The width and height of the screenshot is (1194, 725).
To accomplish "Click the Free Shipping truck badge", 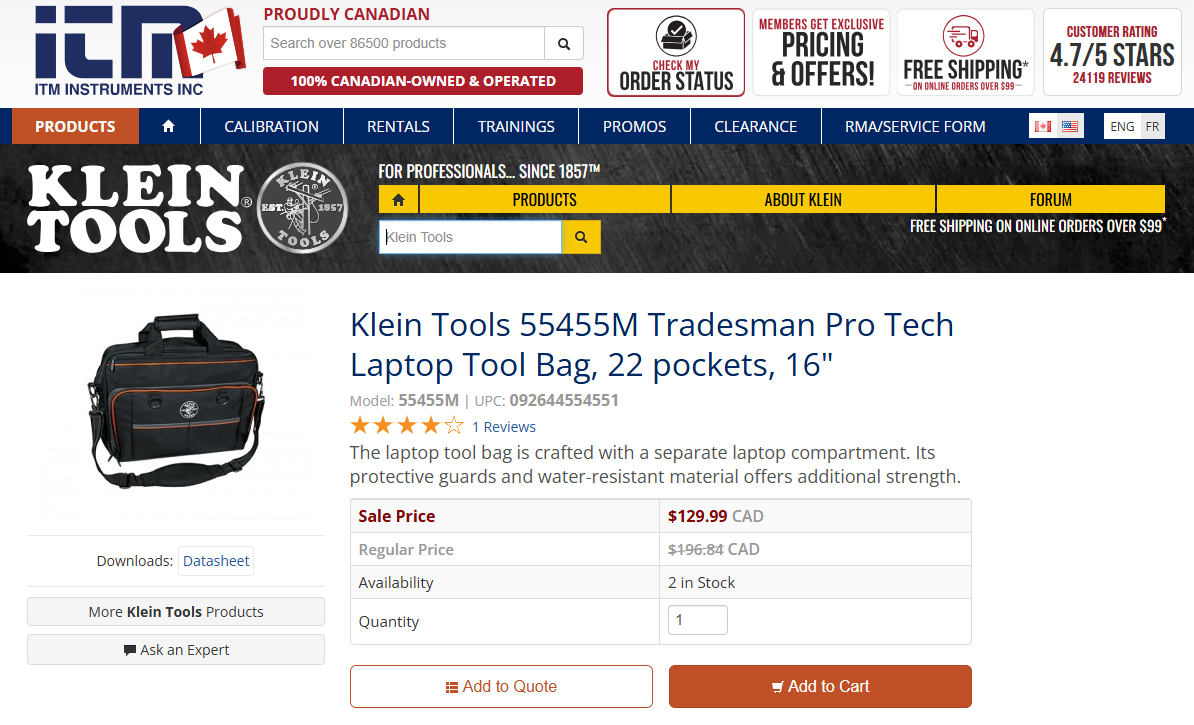I will pos(964,51).
